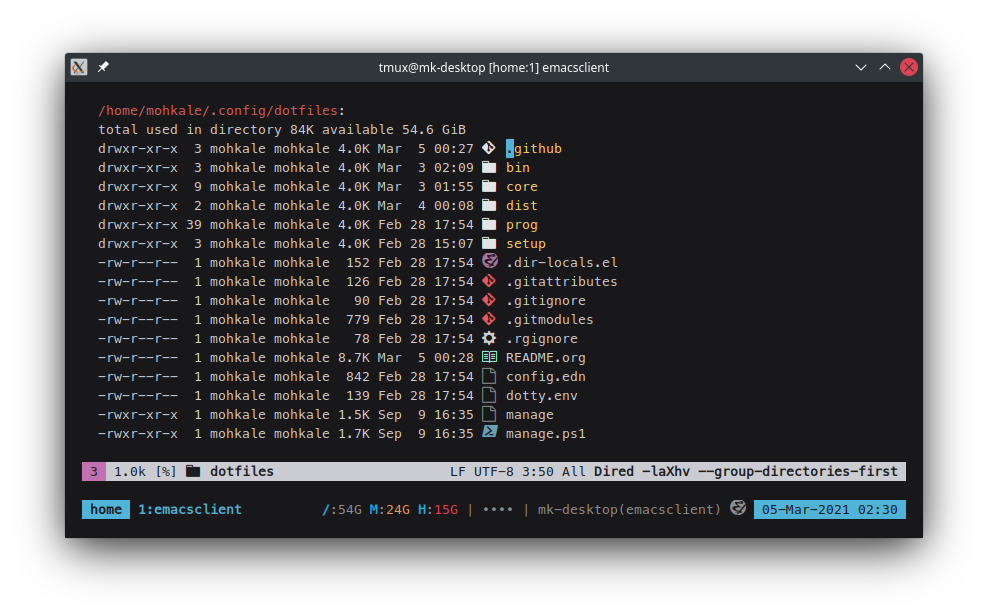
Task: Click the folder icon in the modeline
Action: (193, 471)
